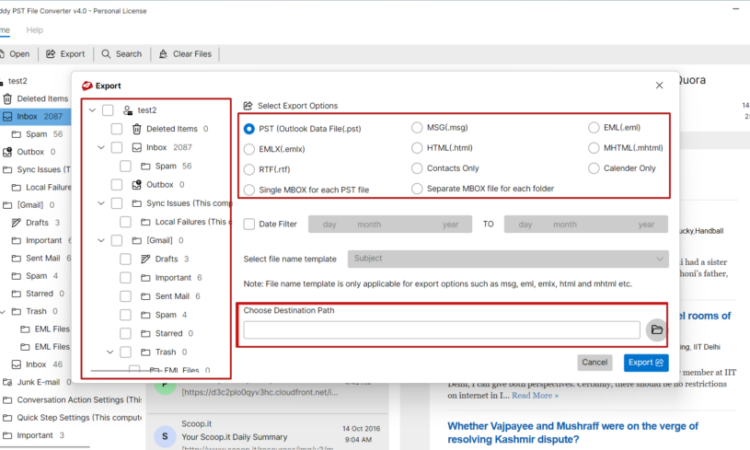750x450 pixels.
Task: Collapse the [Gmail] node in export tree
Action: (x=102, y=241)
